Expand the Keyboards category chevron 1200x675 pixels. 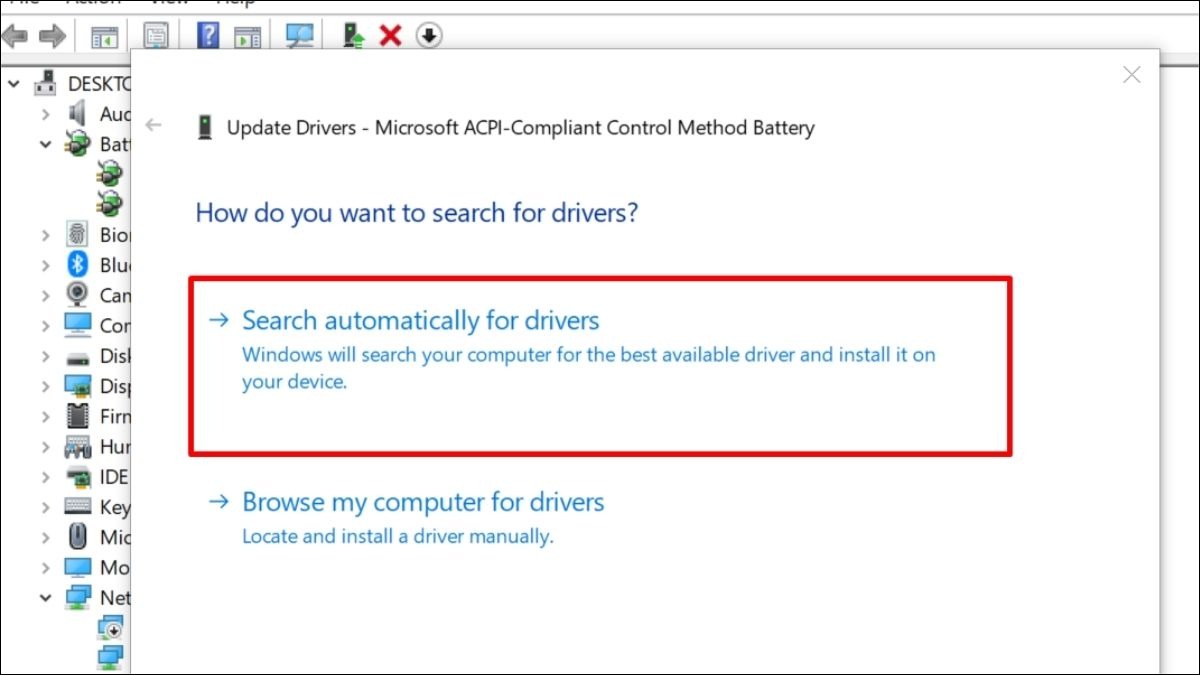(x=46, y=507)
